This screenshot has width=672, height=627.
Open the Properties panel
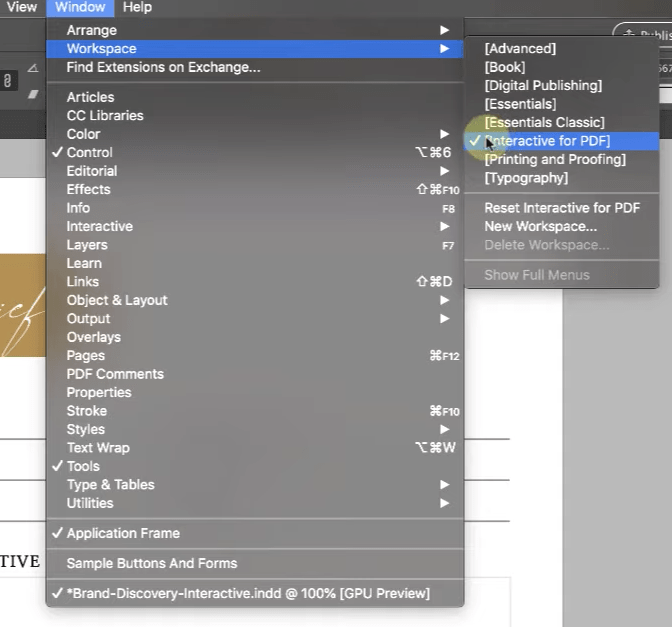pos(255,392)
